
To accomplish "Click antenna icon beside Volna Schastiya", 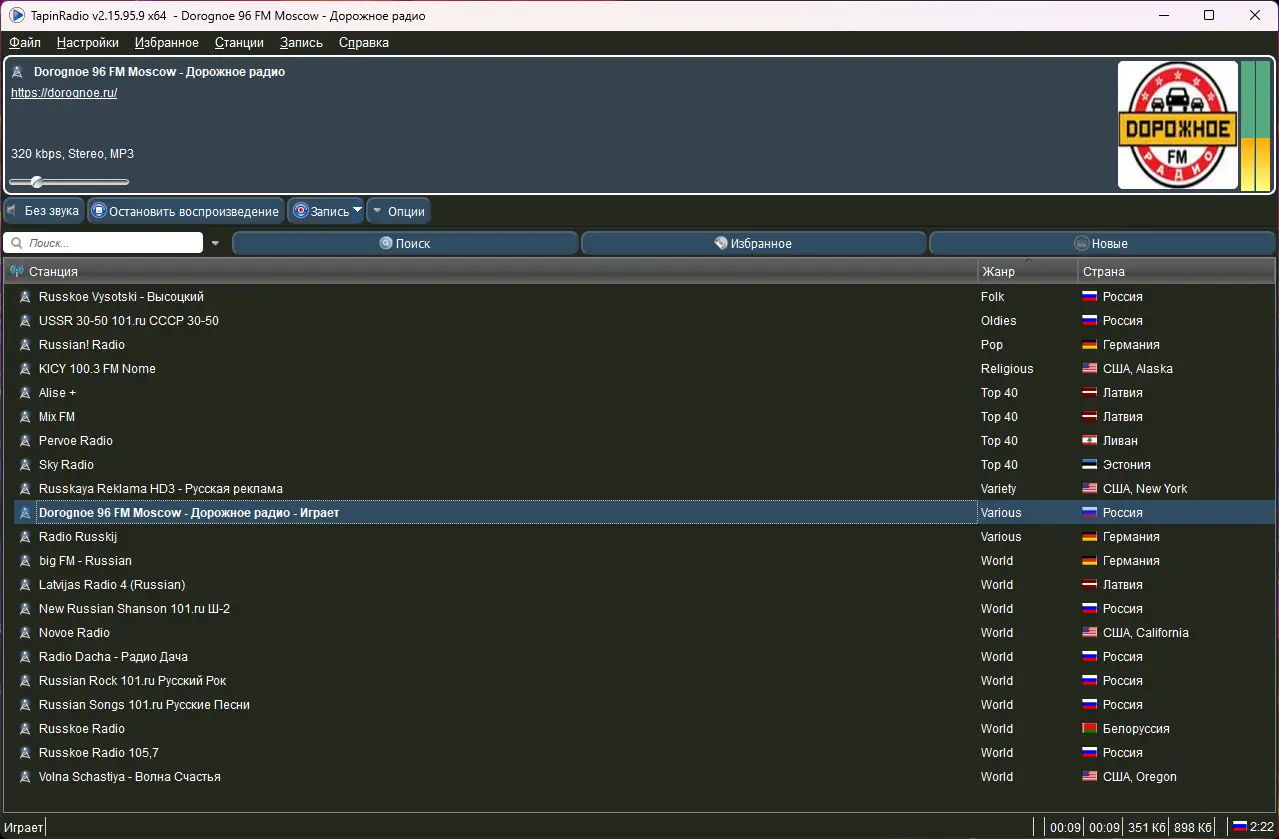I will 26,777.
